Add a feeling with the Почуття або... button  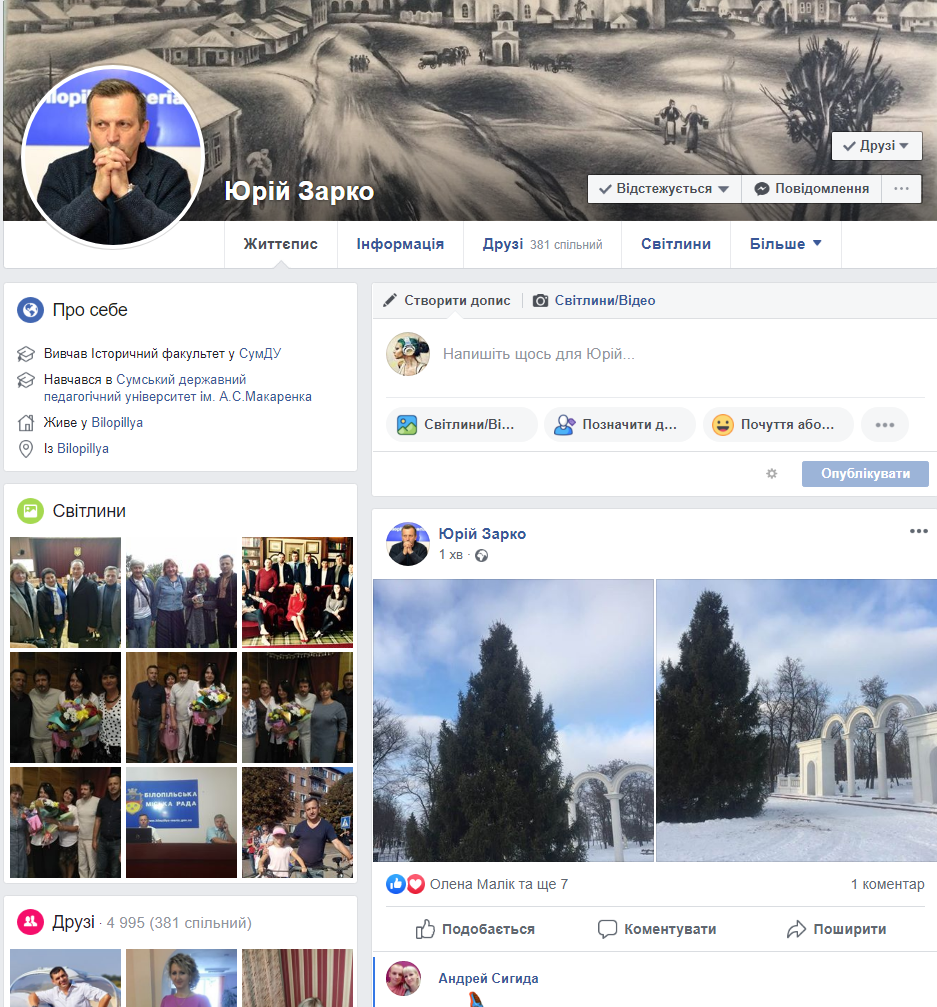tap(778, 425)
